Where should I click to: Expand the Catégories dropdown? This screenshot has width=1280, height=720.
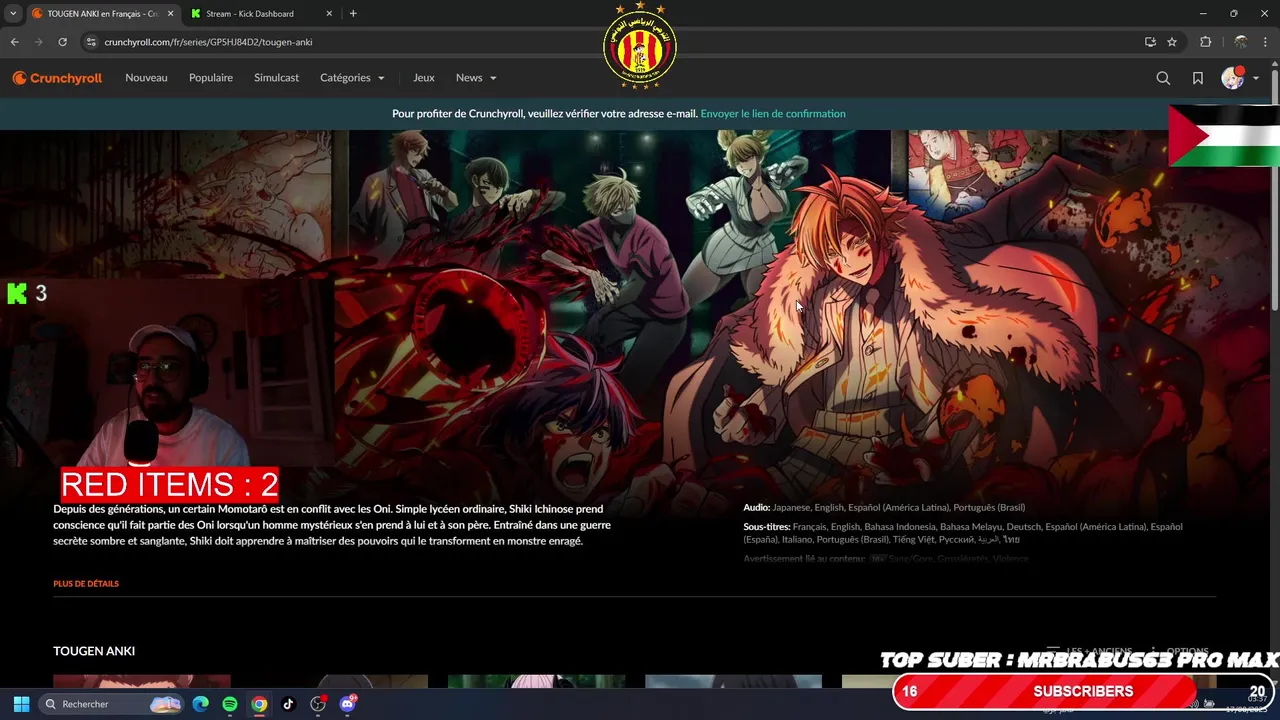(352, 78)
